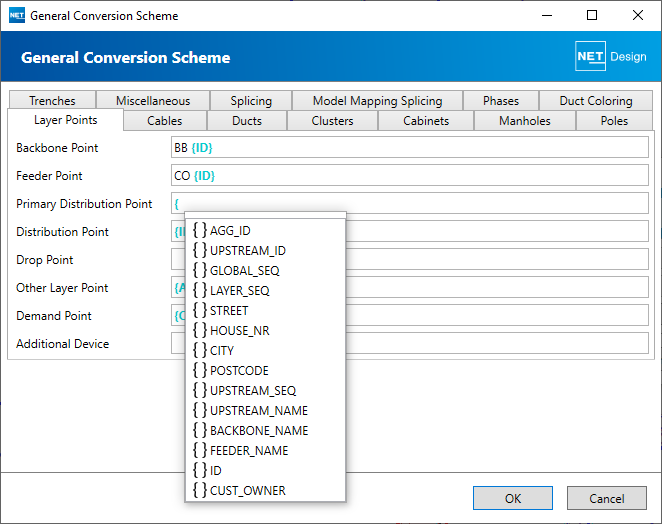Go to the Phases tab

[x=501, y=100]
